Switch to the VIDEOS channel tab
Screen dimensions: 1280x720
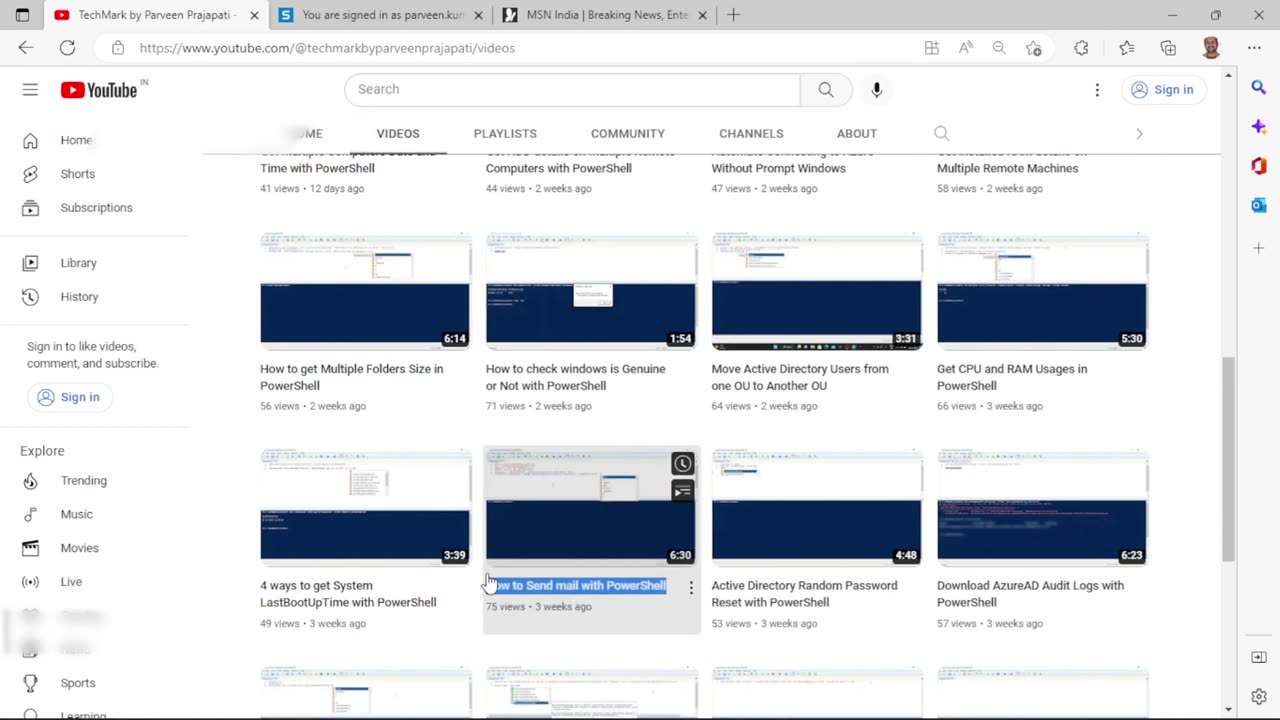pyautogui.click(x=398, y=133)
